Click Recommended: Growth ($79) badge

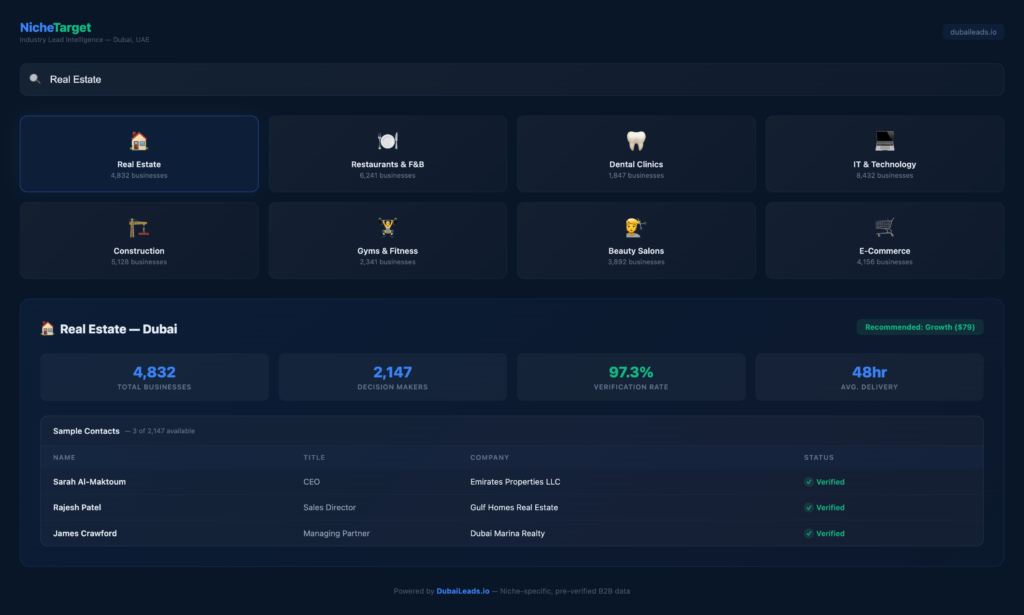coord(919,327)
